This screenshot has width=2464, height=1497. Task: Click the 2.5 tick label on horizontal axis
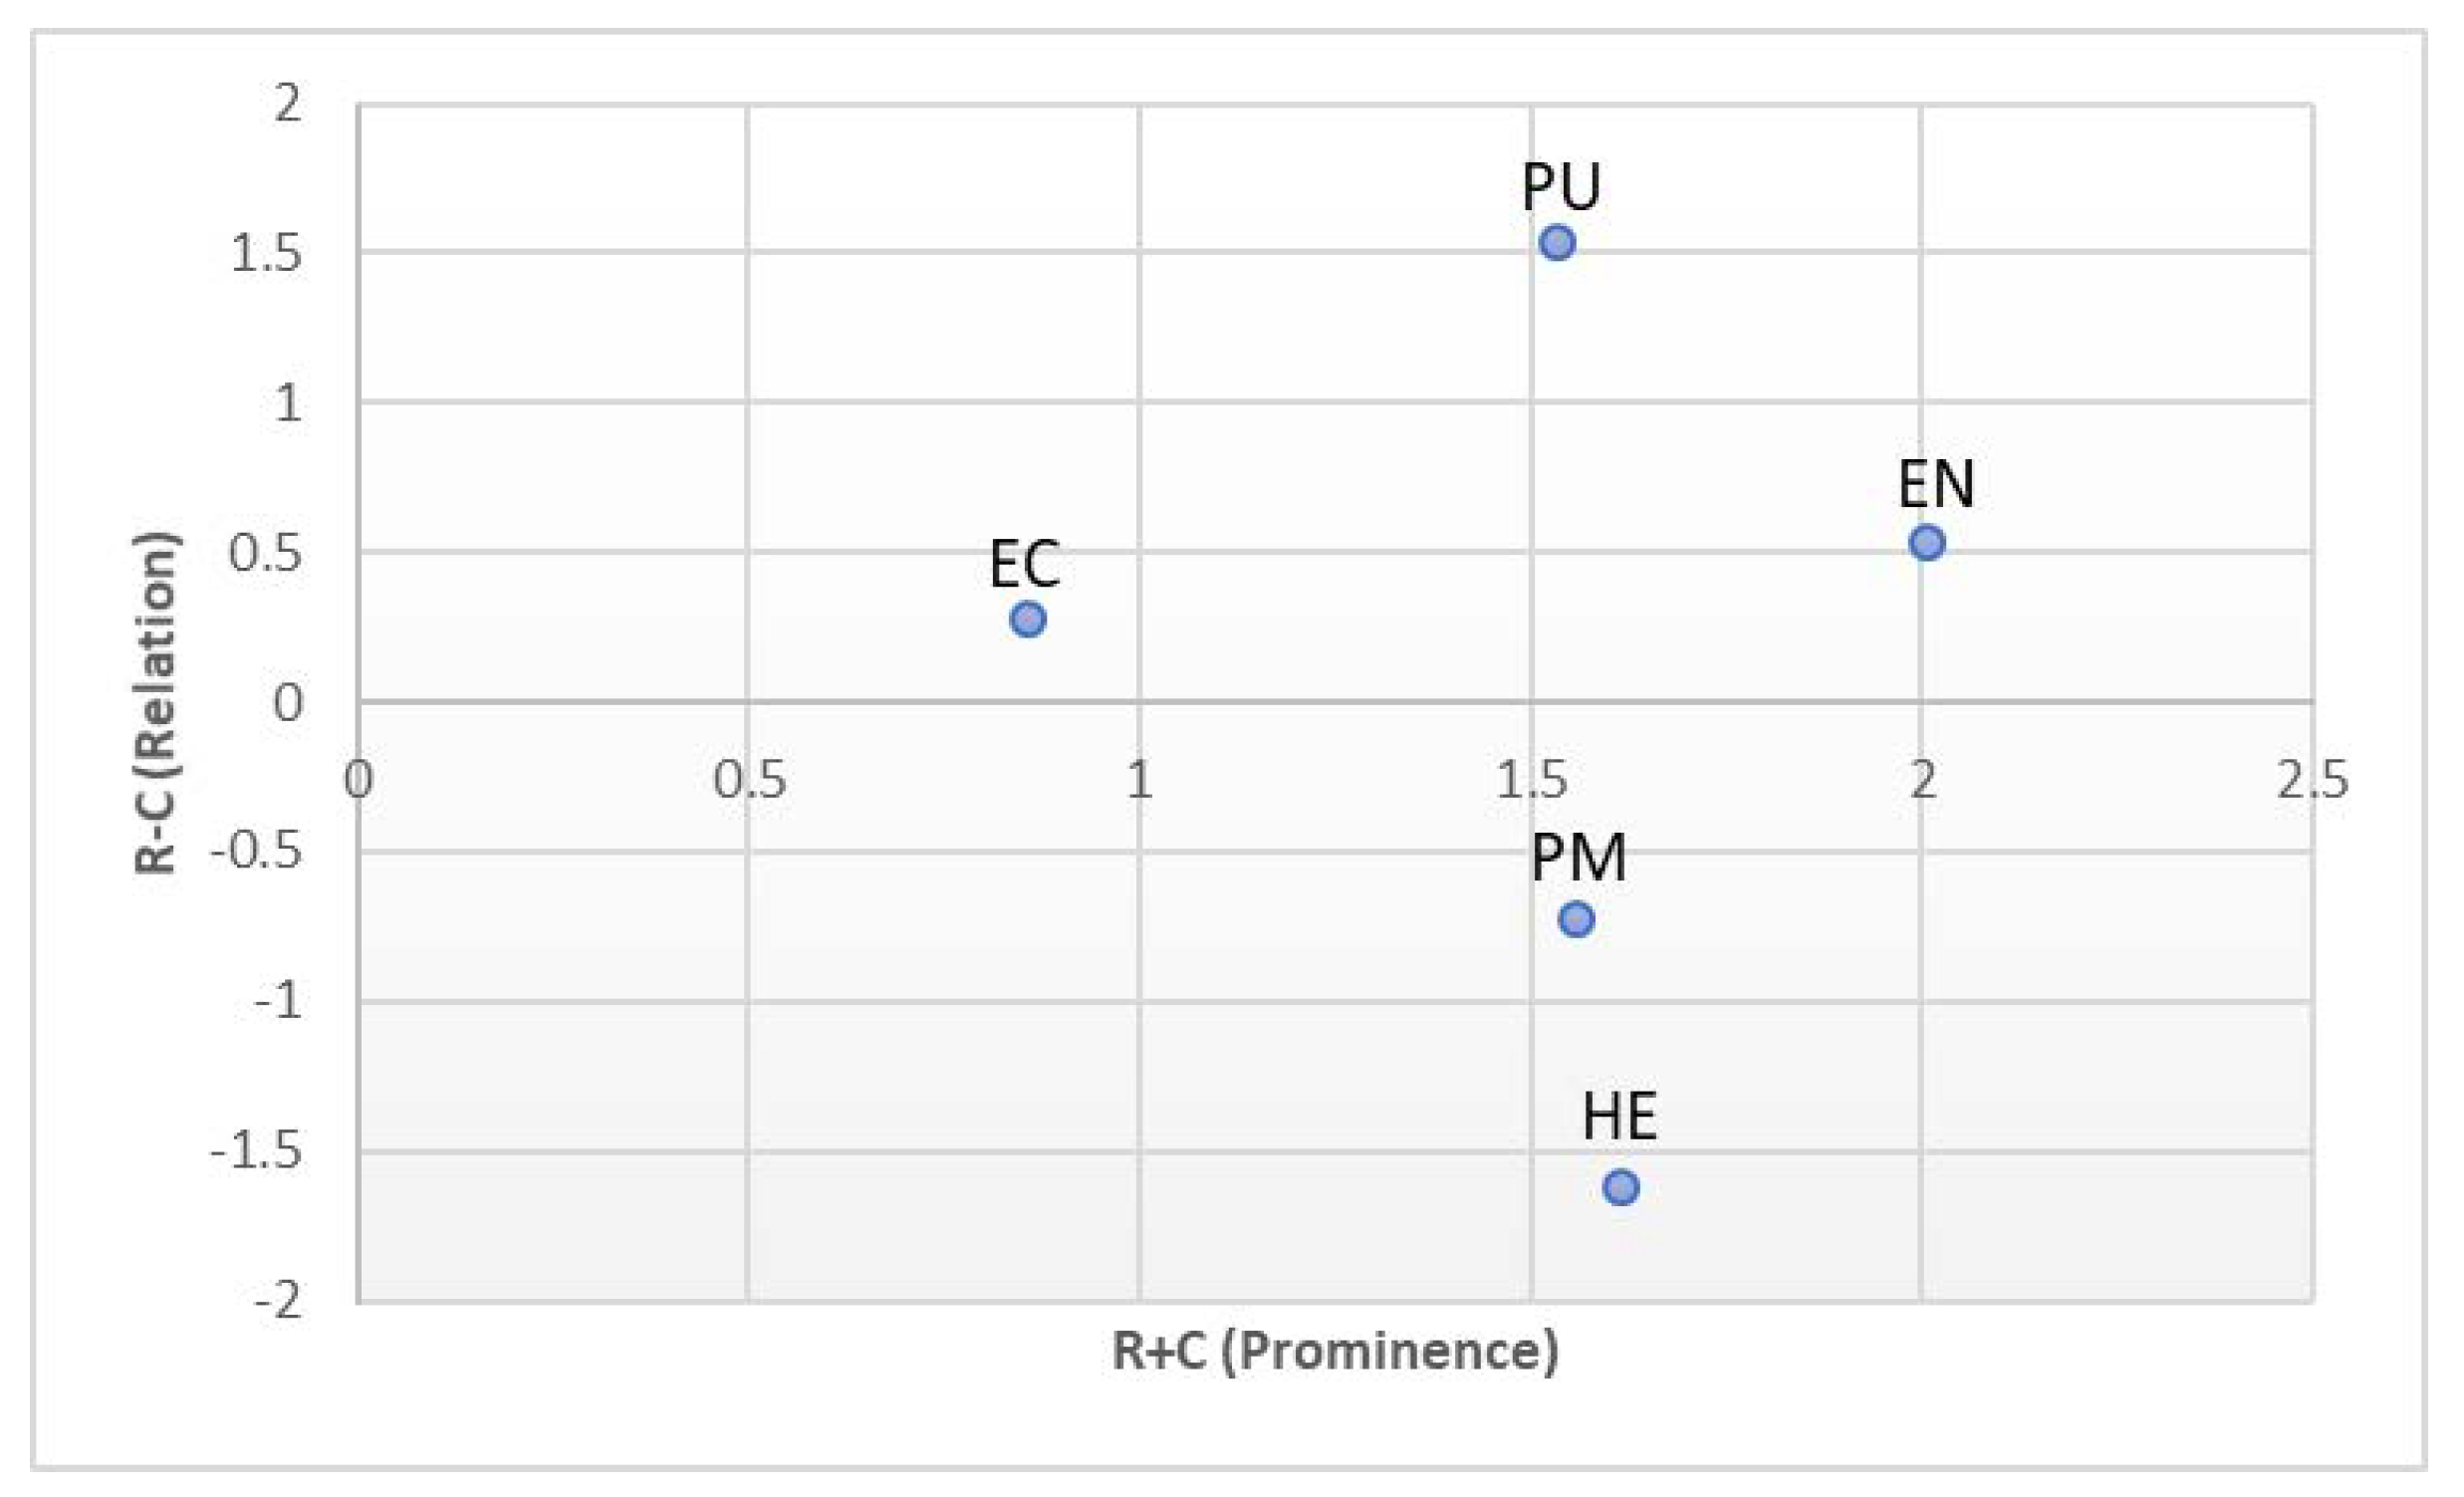point(2312,780)
